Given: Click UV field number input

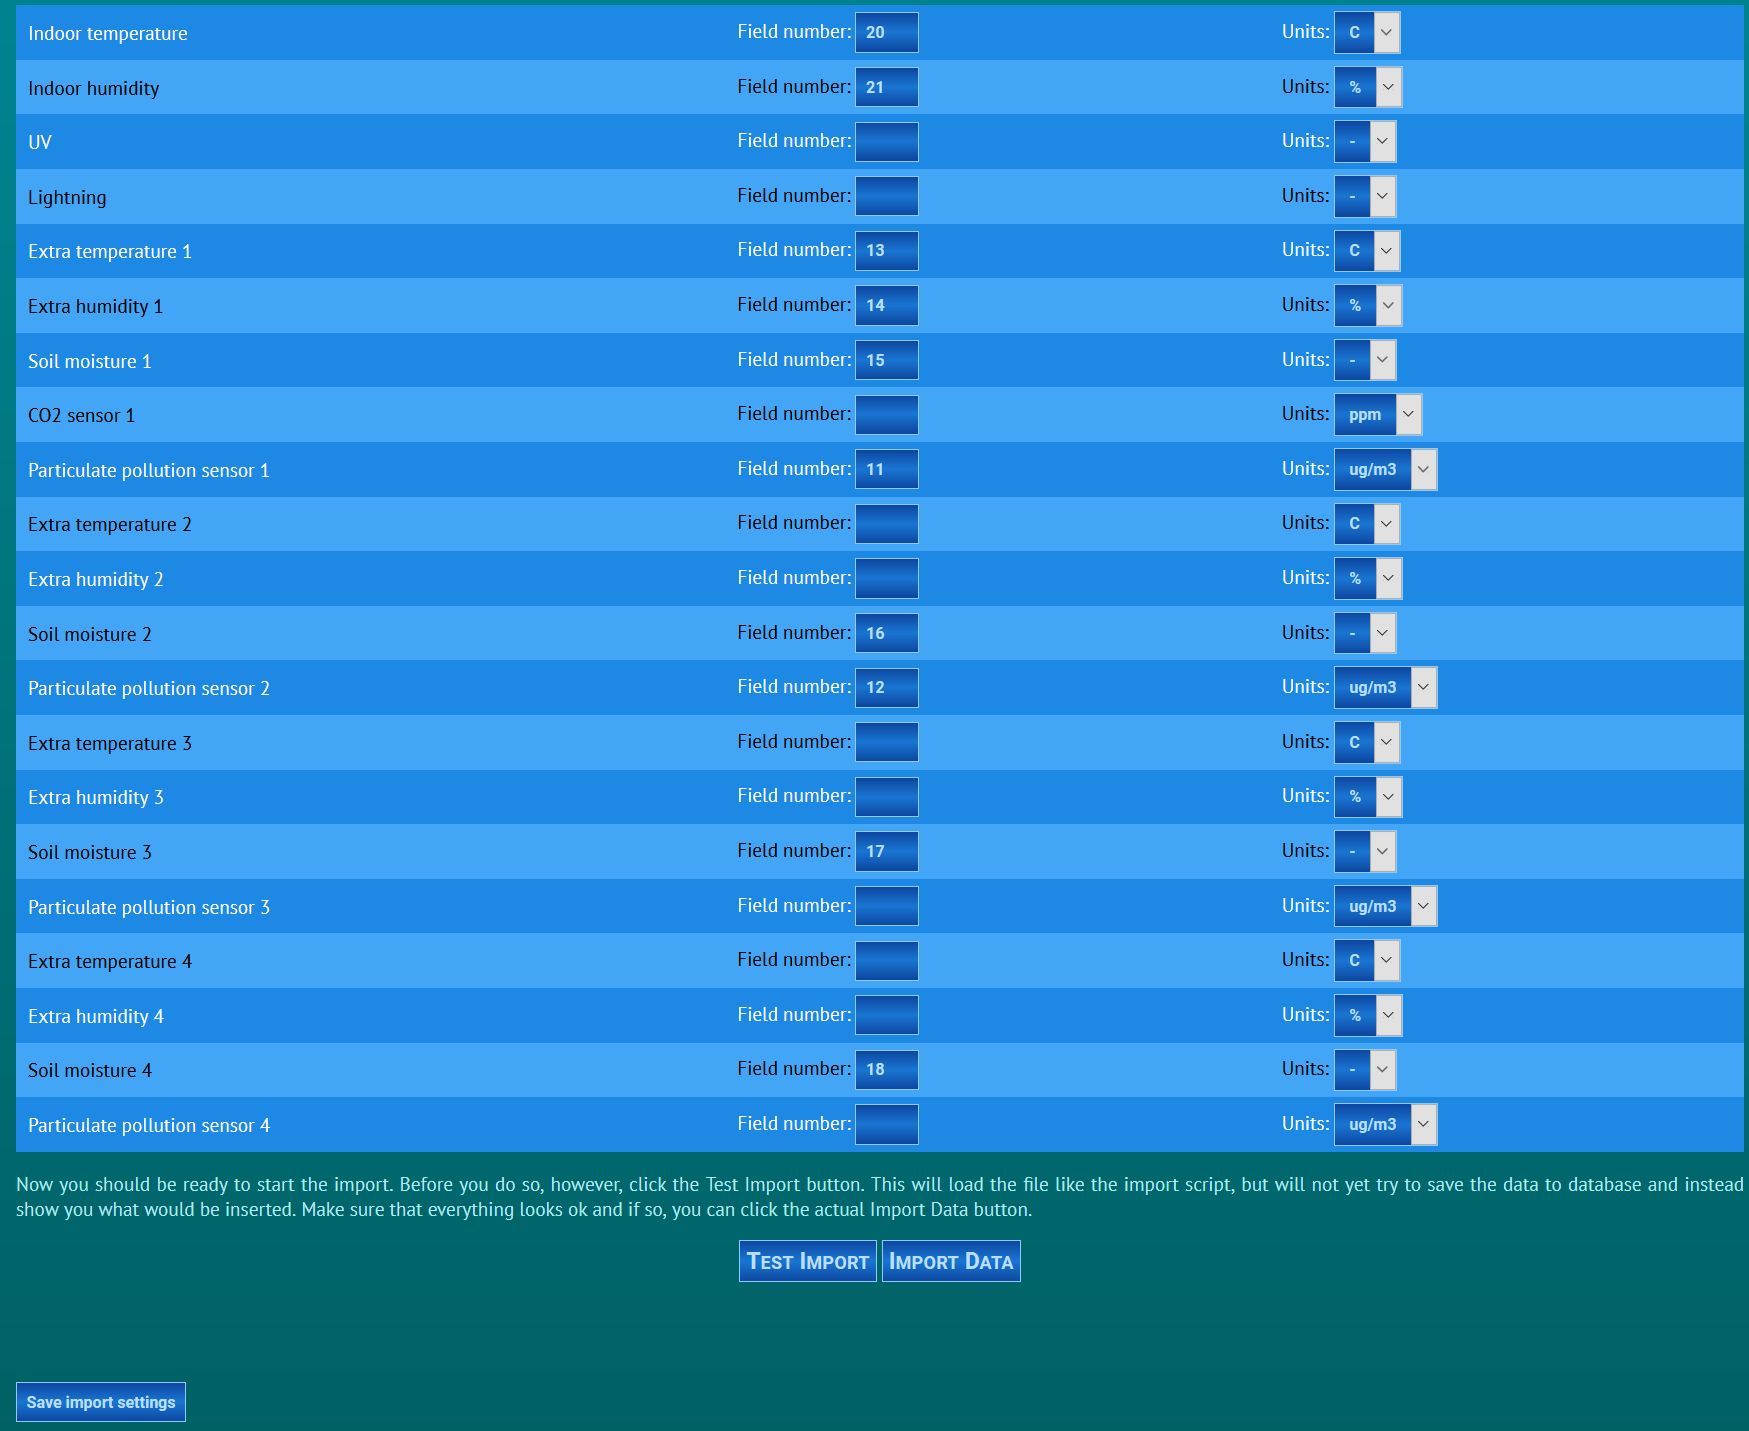Looking at the screenshot, I should pos(887,141).
